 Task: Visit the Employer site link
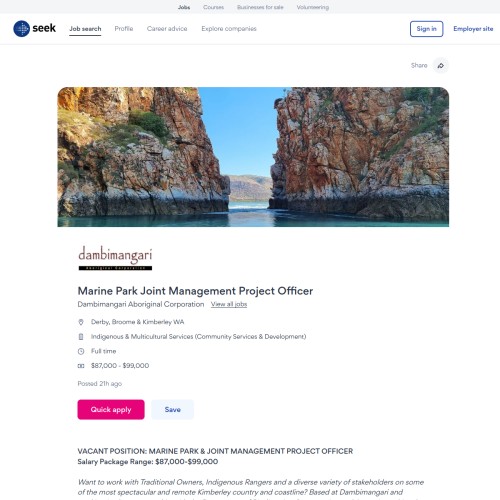click(473, 29)
